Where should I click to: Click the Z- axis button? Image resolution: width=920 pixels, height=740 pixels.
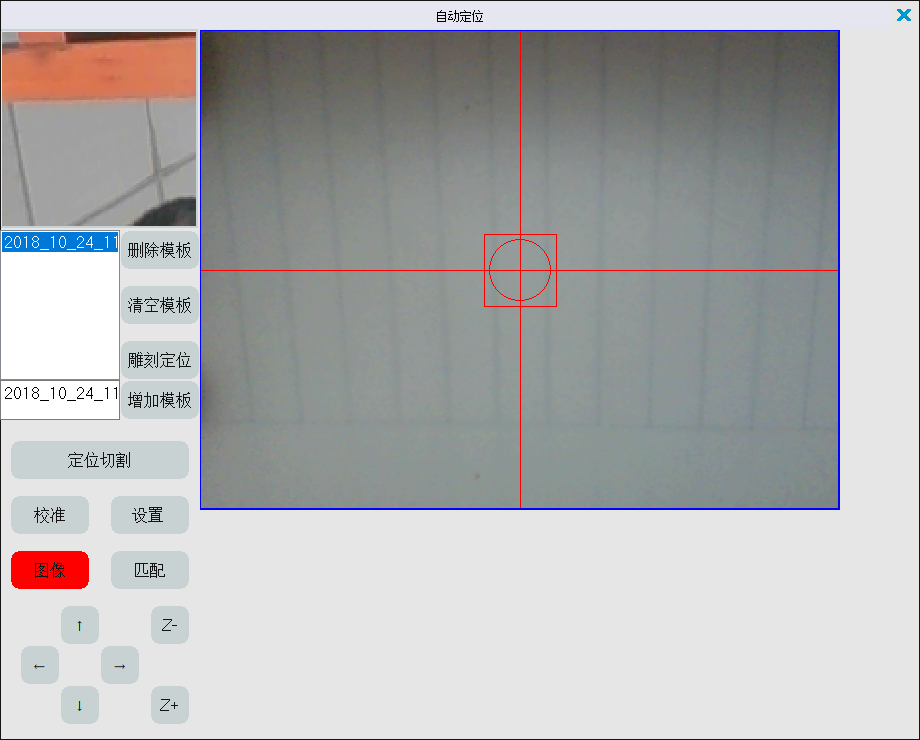click(x=169, y=625)
